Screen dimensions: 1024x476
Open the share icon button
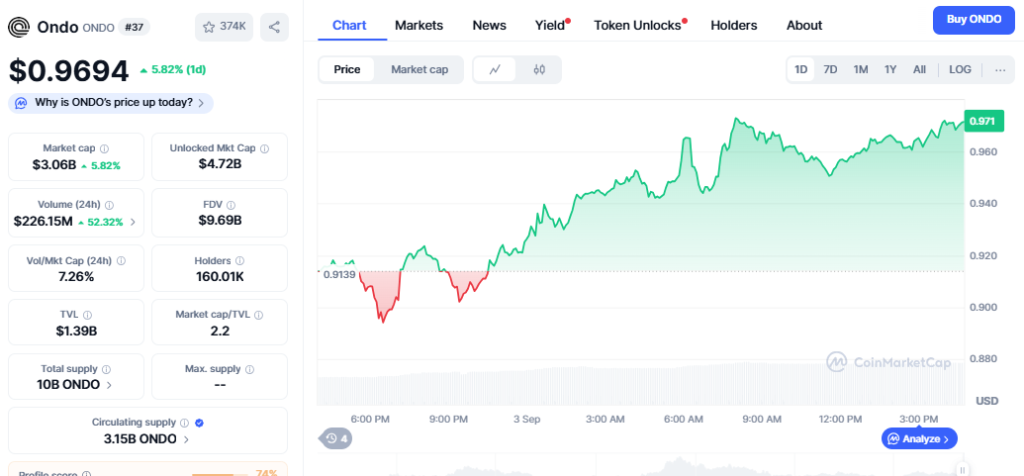pos(274,27)
